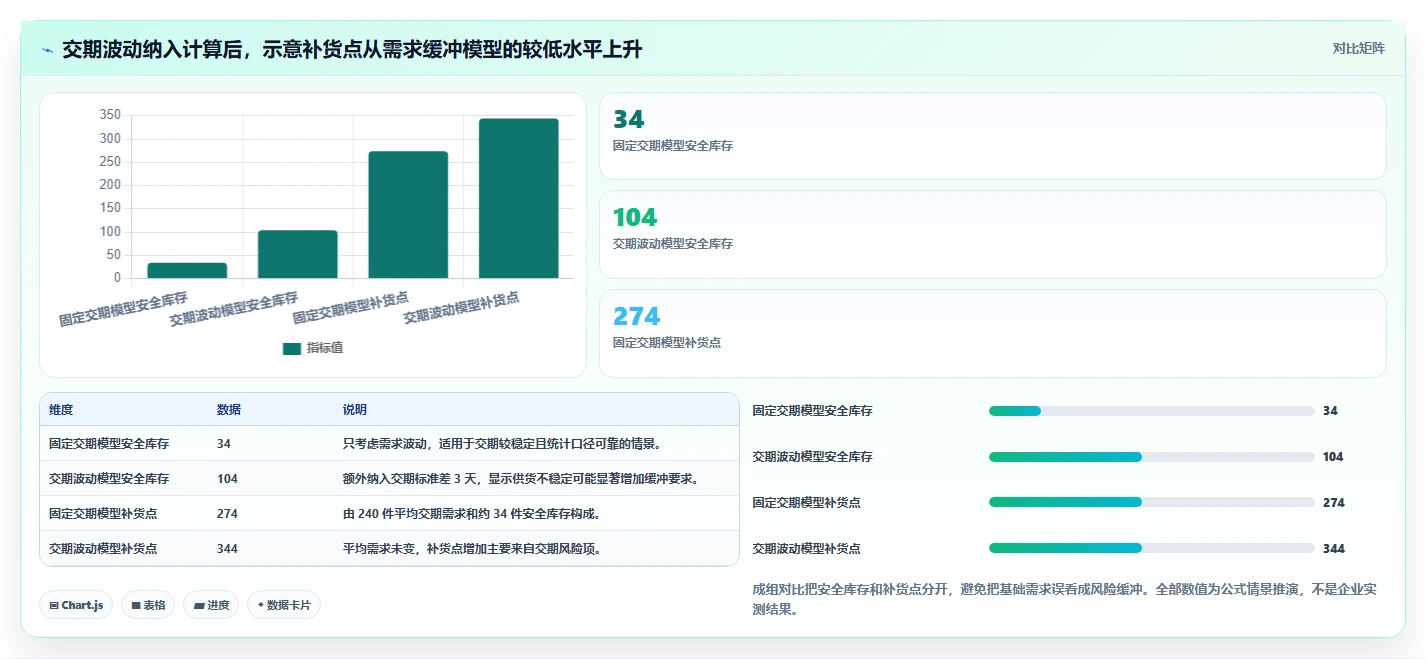This screenshot has height=659, width=1426.
Task: Click 交期波动模型安全库存 label under 104 card
Action: tap(672, 244)
